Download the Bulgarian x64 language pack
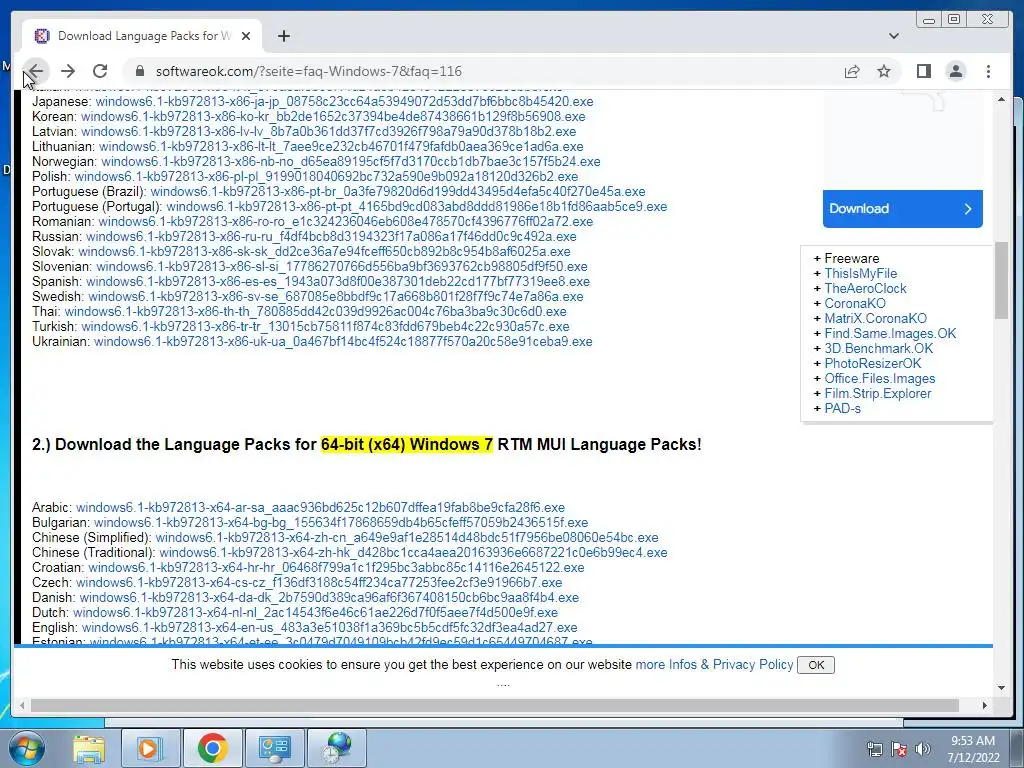The height and width of the screenshot is (768, 1024). [341, 523]
